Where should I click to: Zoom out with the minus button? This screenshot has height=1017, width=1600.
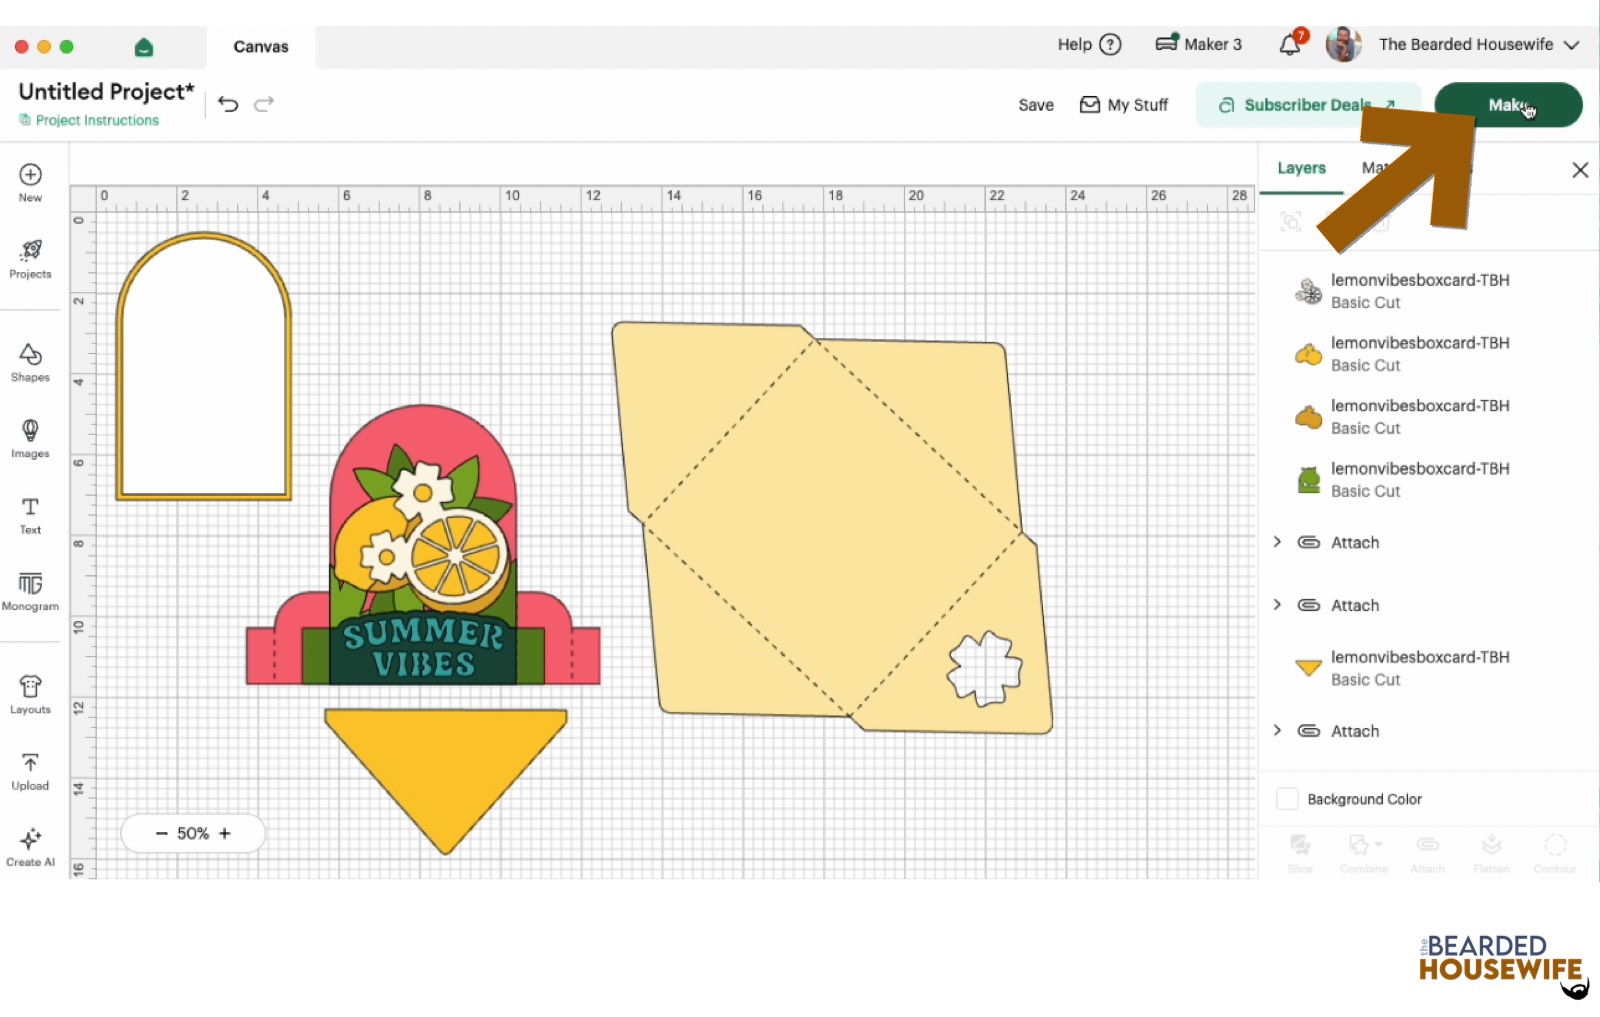coord(161,833)
